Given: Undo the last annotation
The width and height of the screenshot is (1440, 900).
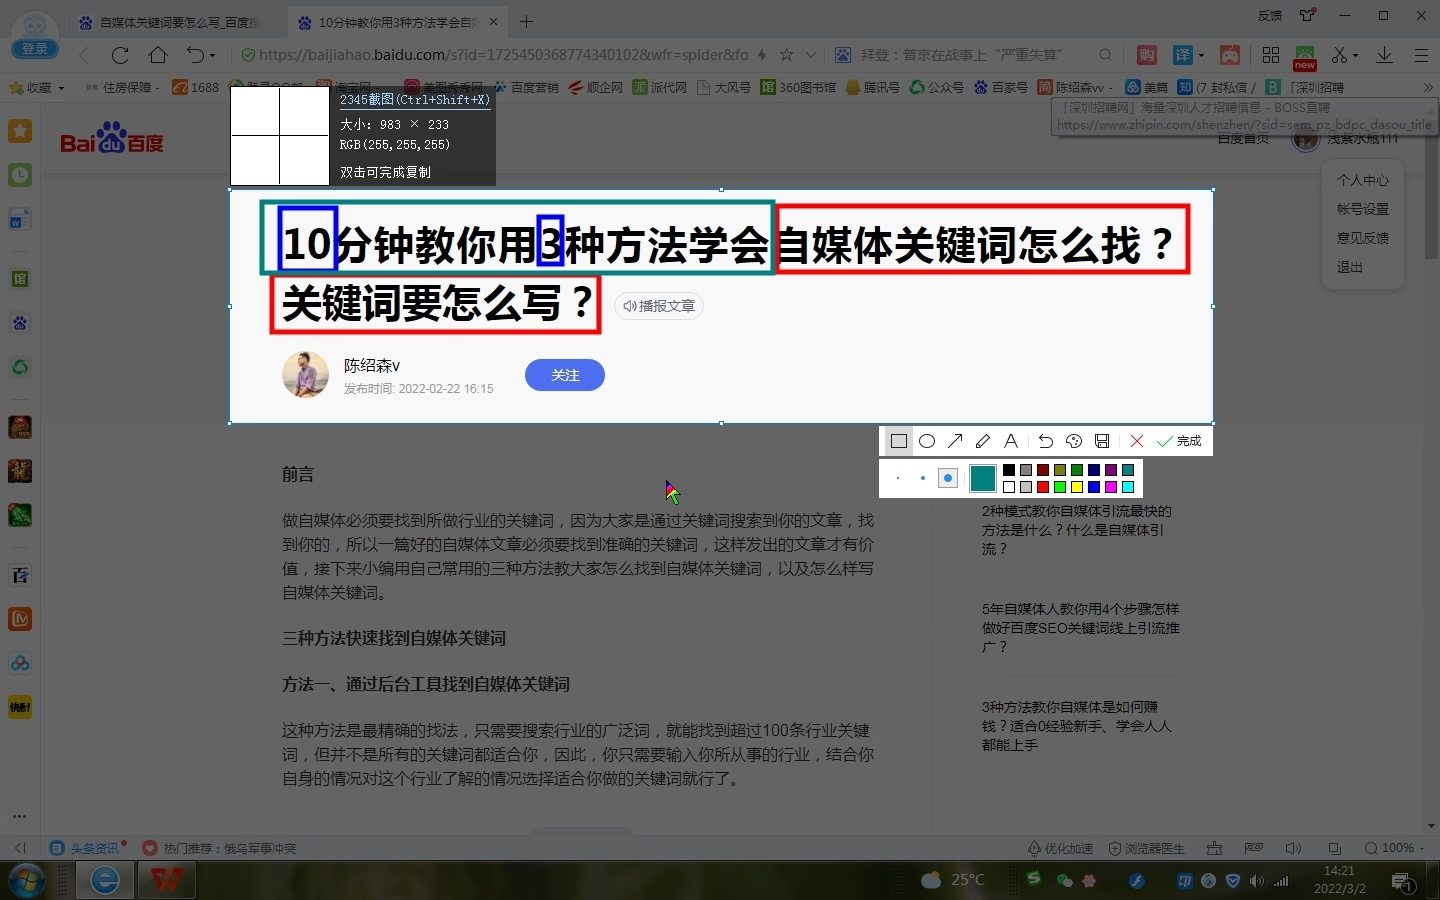Looking at the screenshot, I should 1045,441.
